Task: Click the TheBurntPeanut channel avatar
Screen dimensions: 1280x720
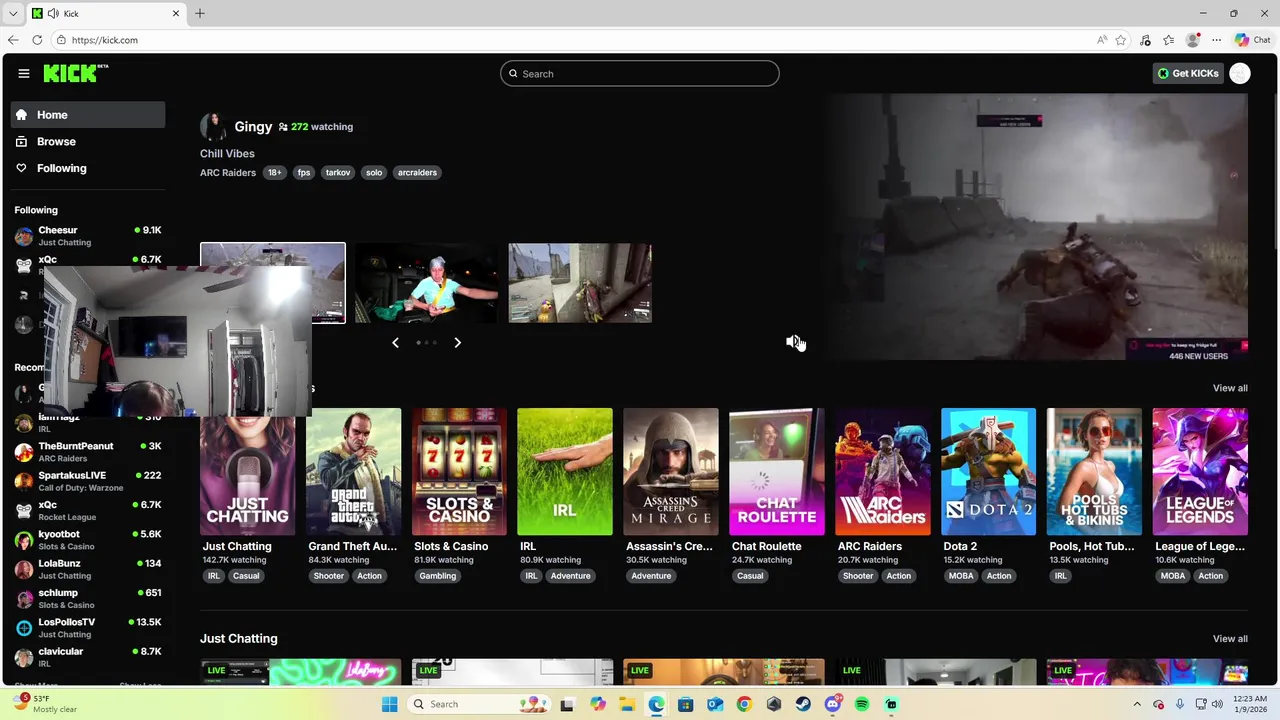Action: [x=24, y=452]
